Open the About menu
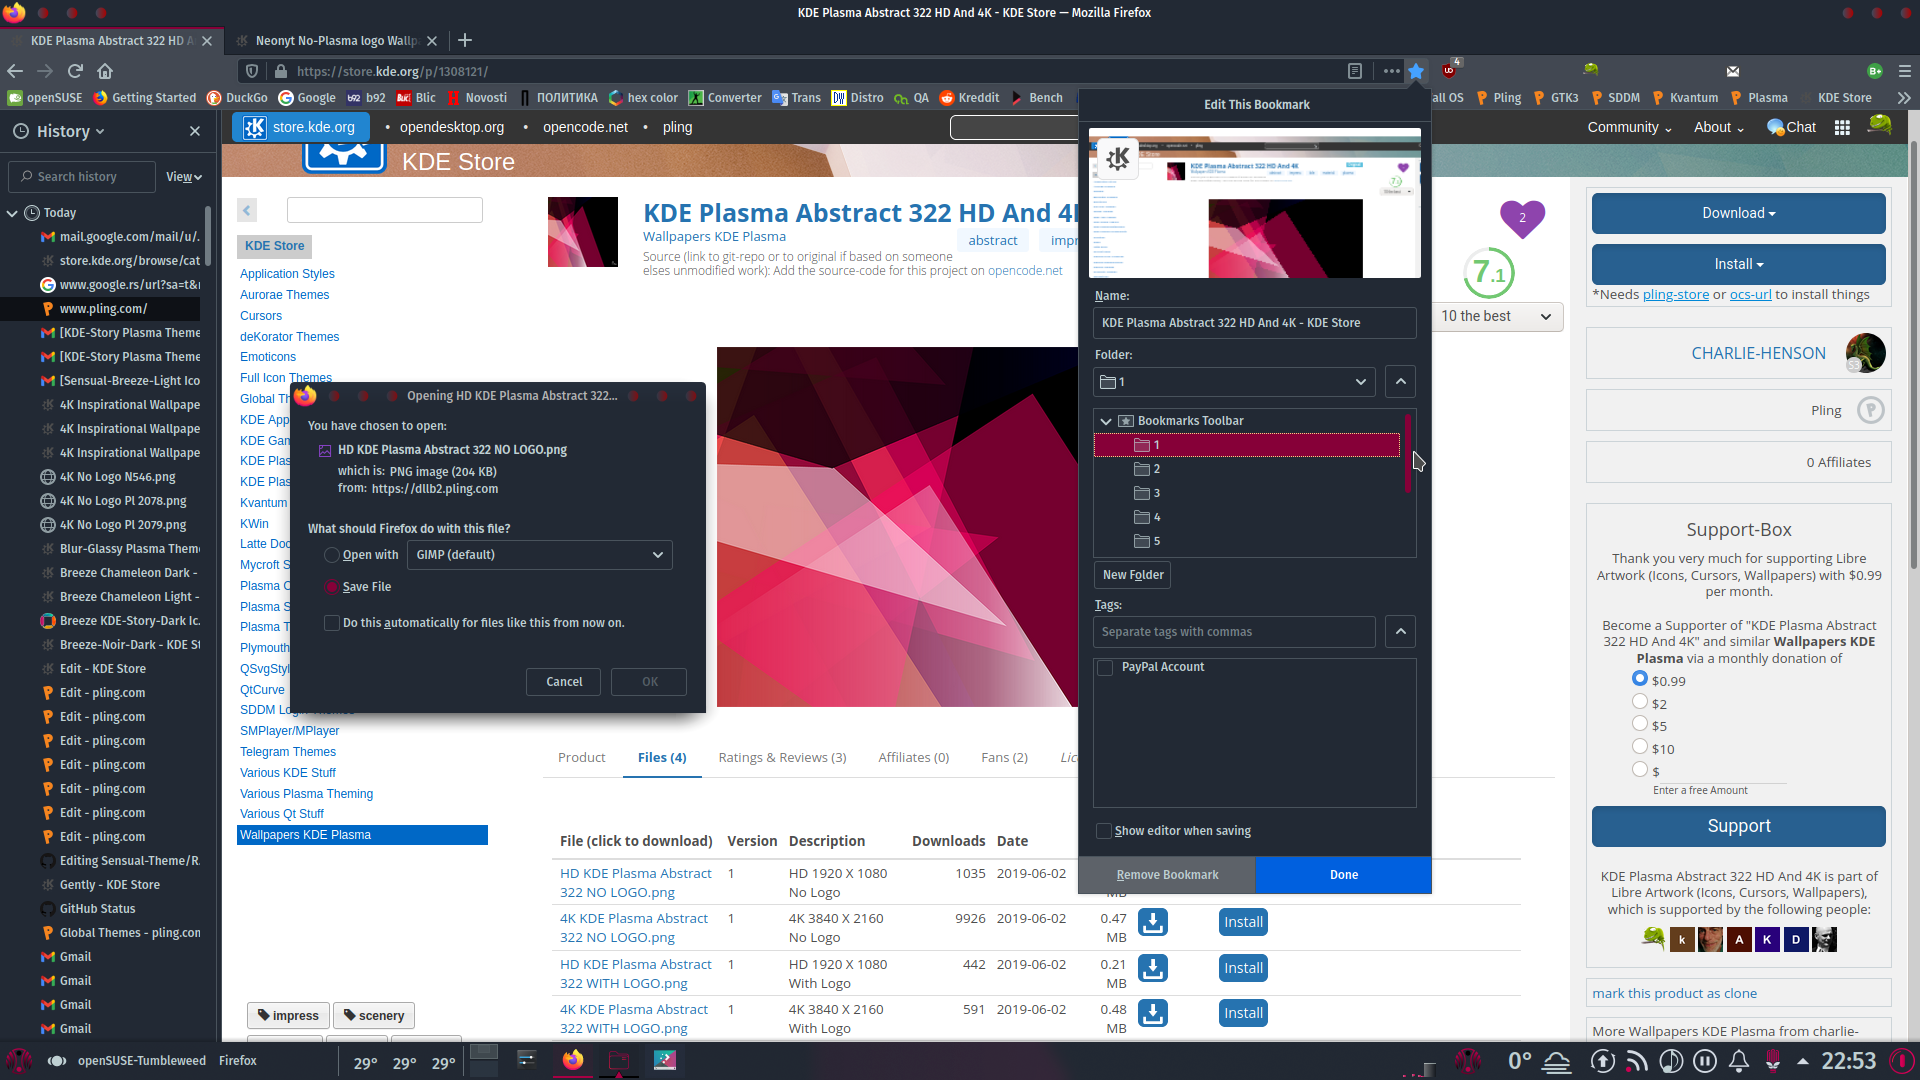 coord(1719,127)
